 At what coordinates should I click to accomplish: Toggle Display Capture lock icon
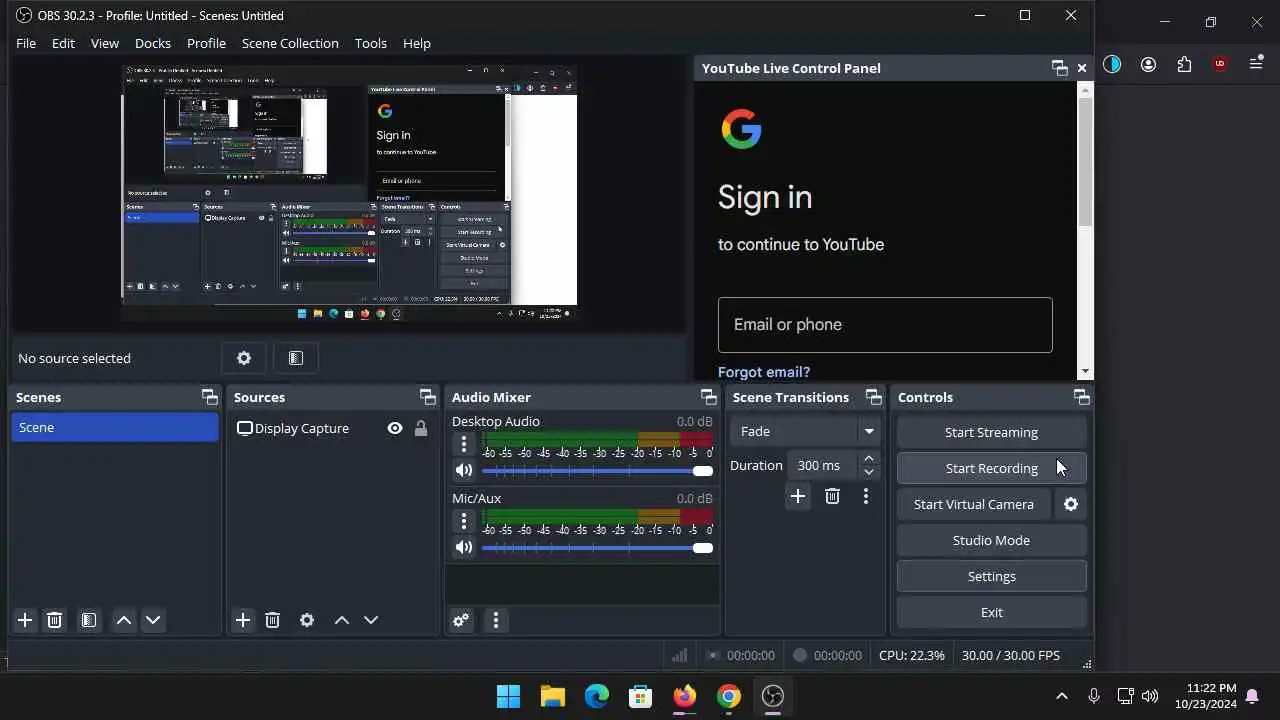pyautogui.click(x=421, y=428)
